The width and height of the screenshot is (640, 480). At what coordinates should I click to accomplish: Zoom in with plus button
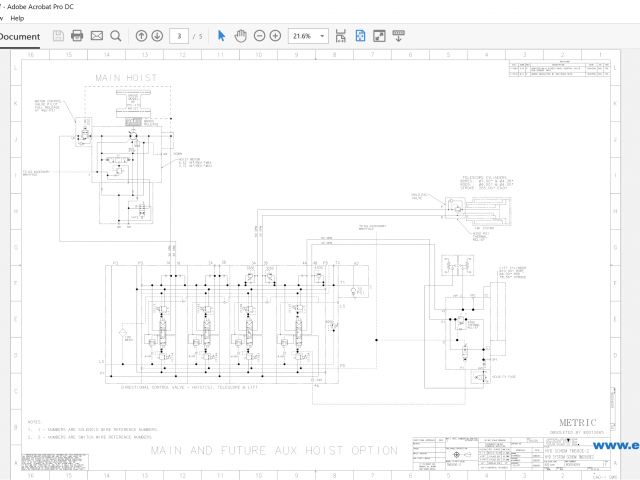pos(276,36)
